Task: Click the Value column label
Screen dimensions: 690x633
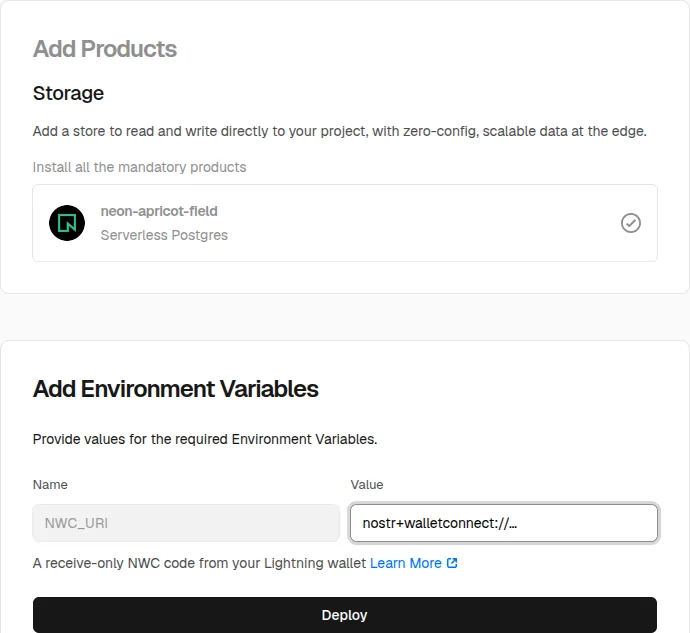Action: (367, 485)
